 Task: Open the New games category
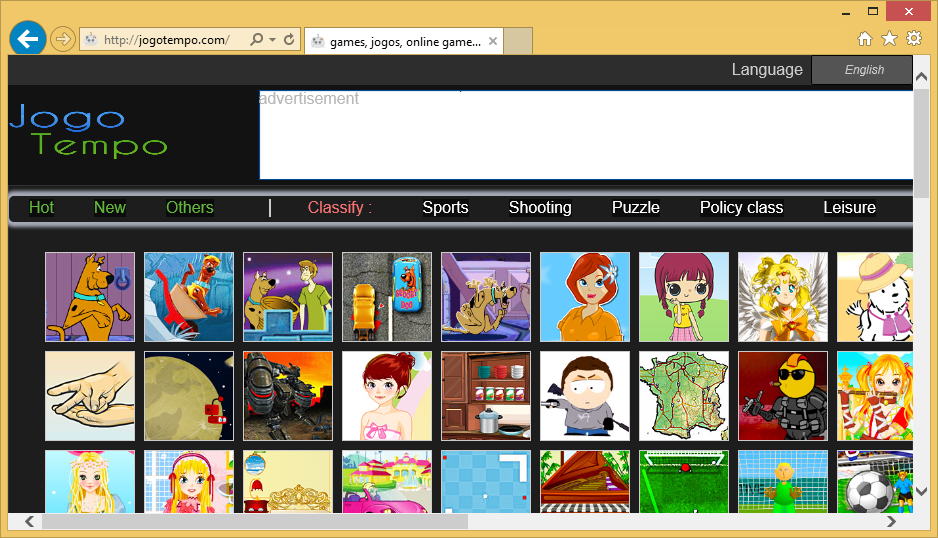point(109,208)
